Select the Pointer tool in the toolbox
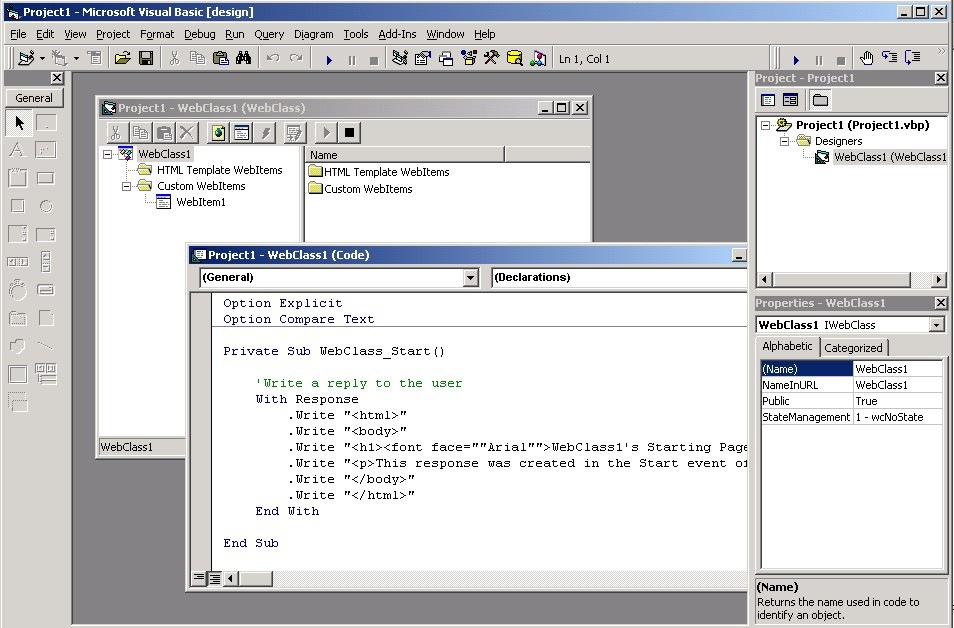Viewport: 954px width, 628px height. pyautogui.click(x=18, y=123)
